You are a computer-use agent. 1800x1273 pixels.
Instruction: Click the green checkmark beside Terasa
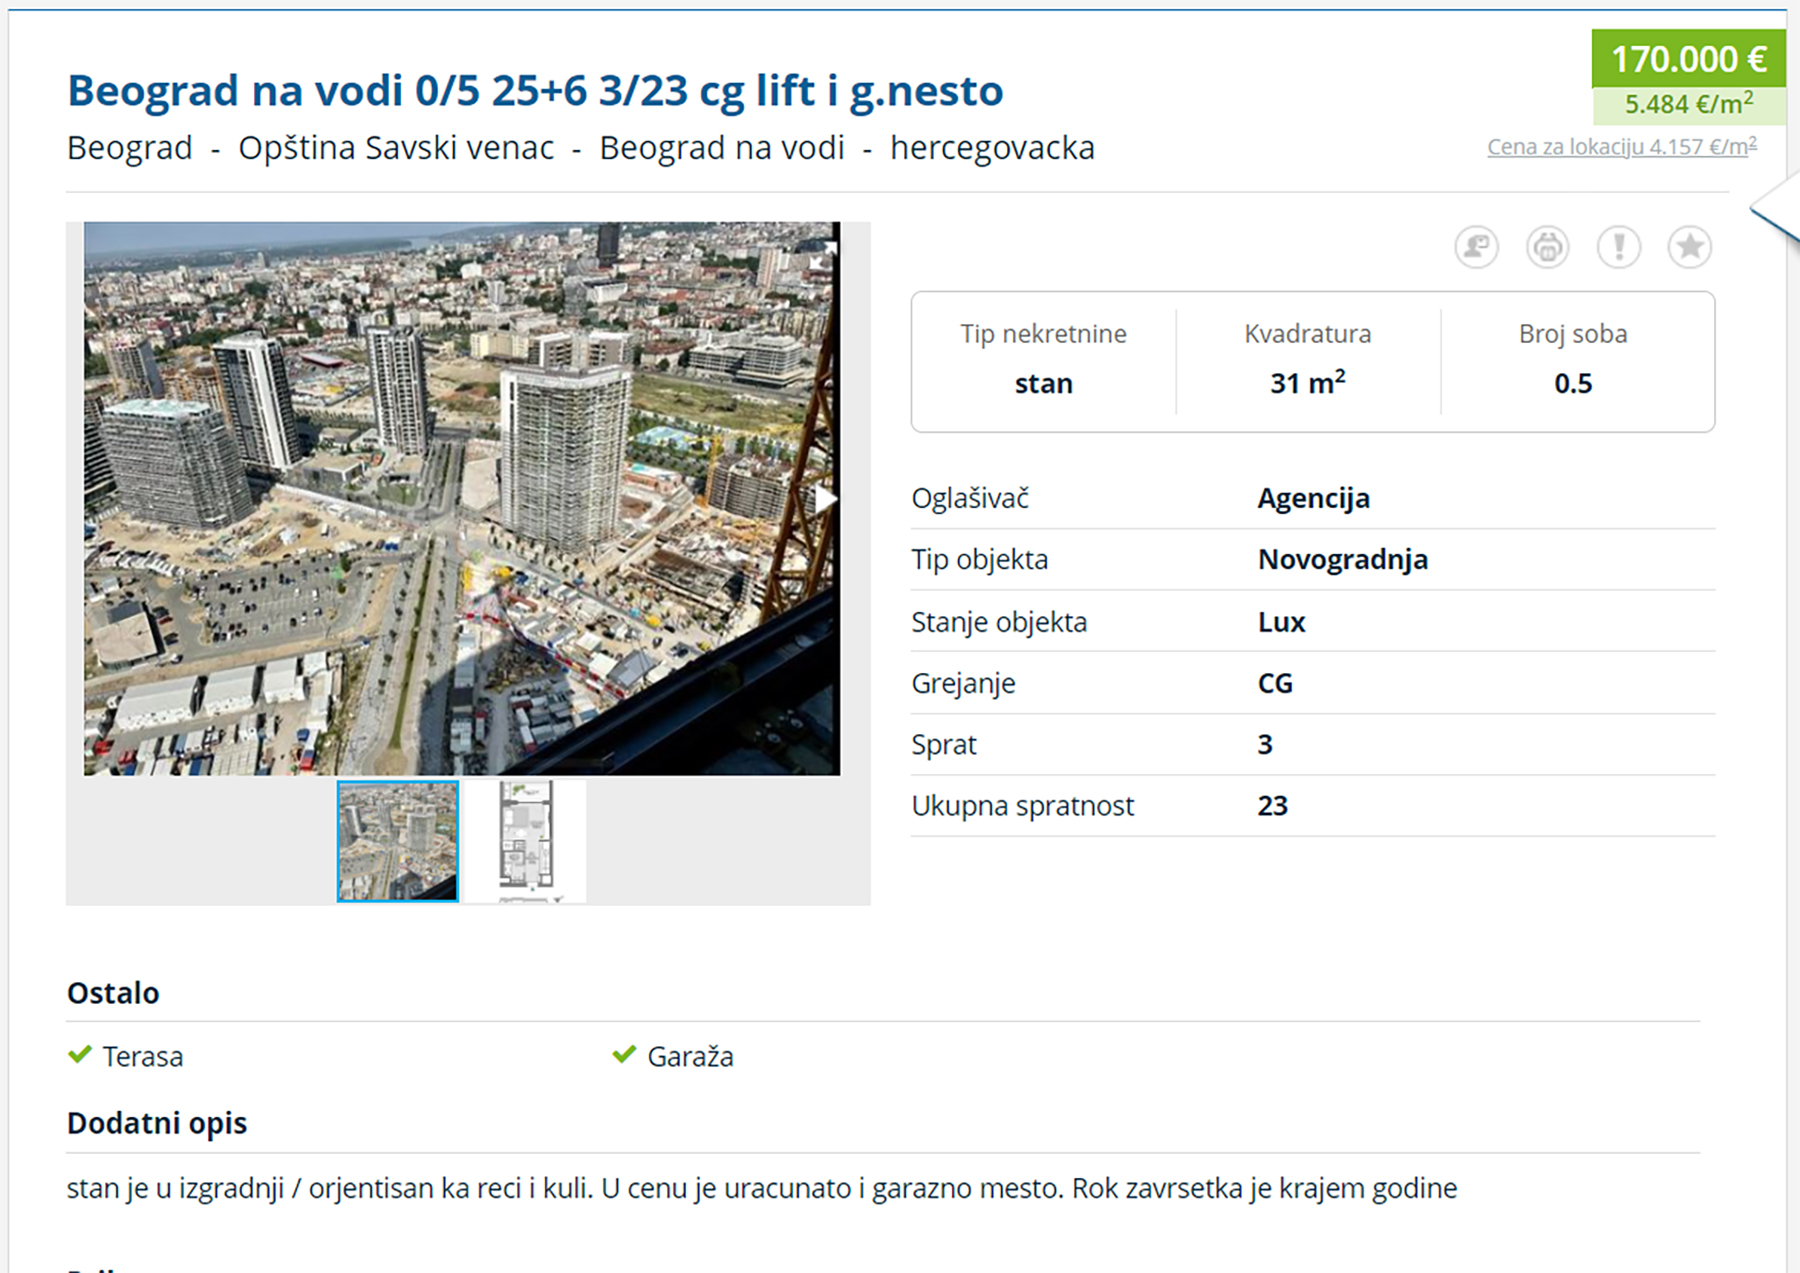pyautogui.click(x=80, y=1055)
